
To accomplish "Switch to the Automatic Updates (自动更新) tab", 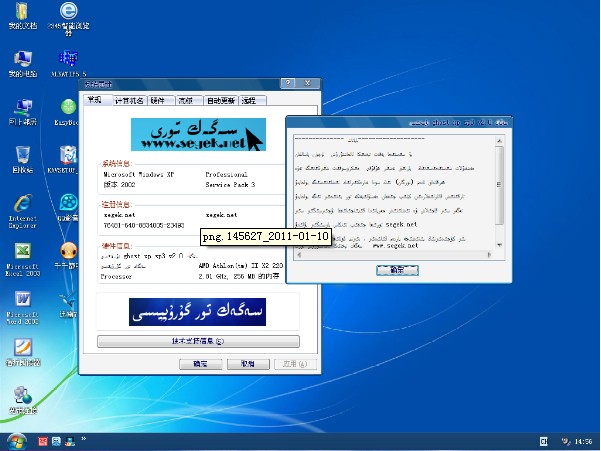I will coord(221,101).
